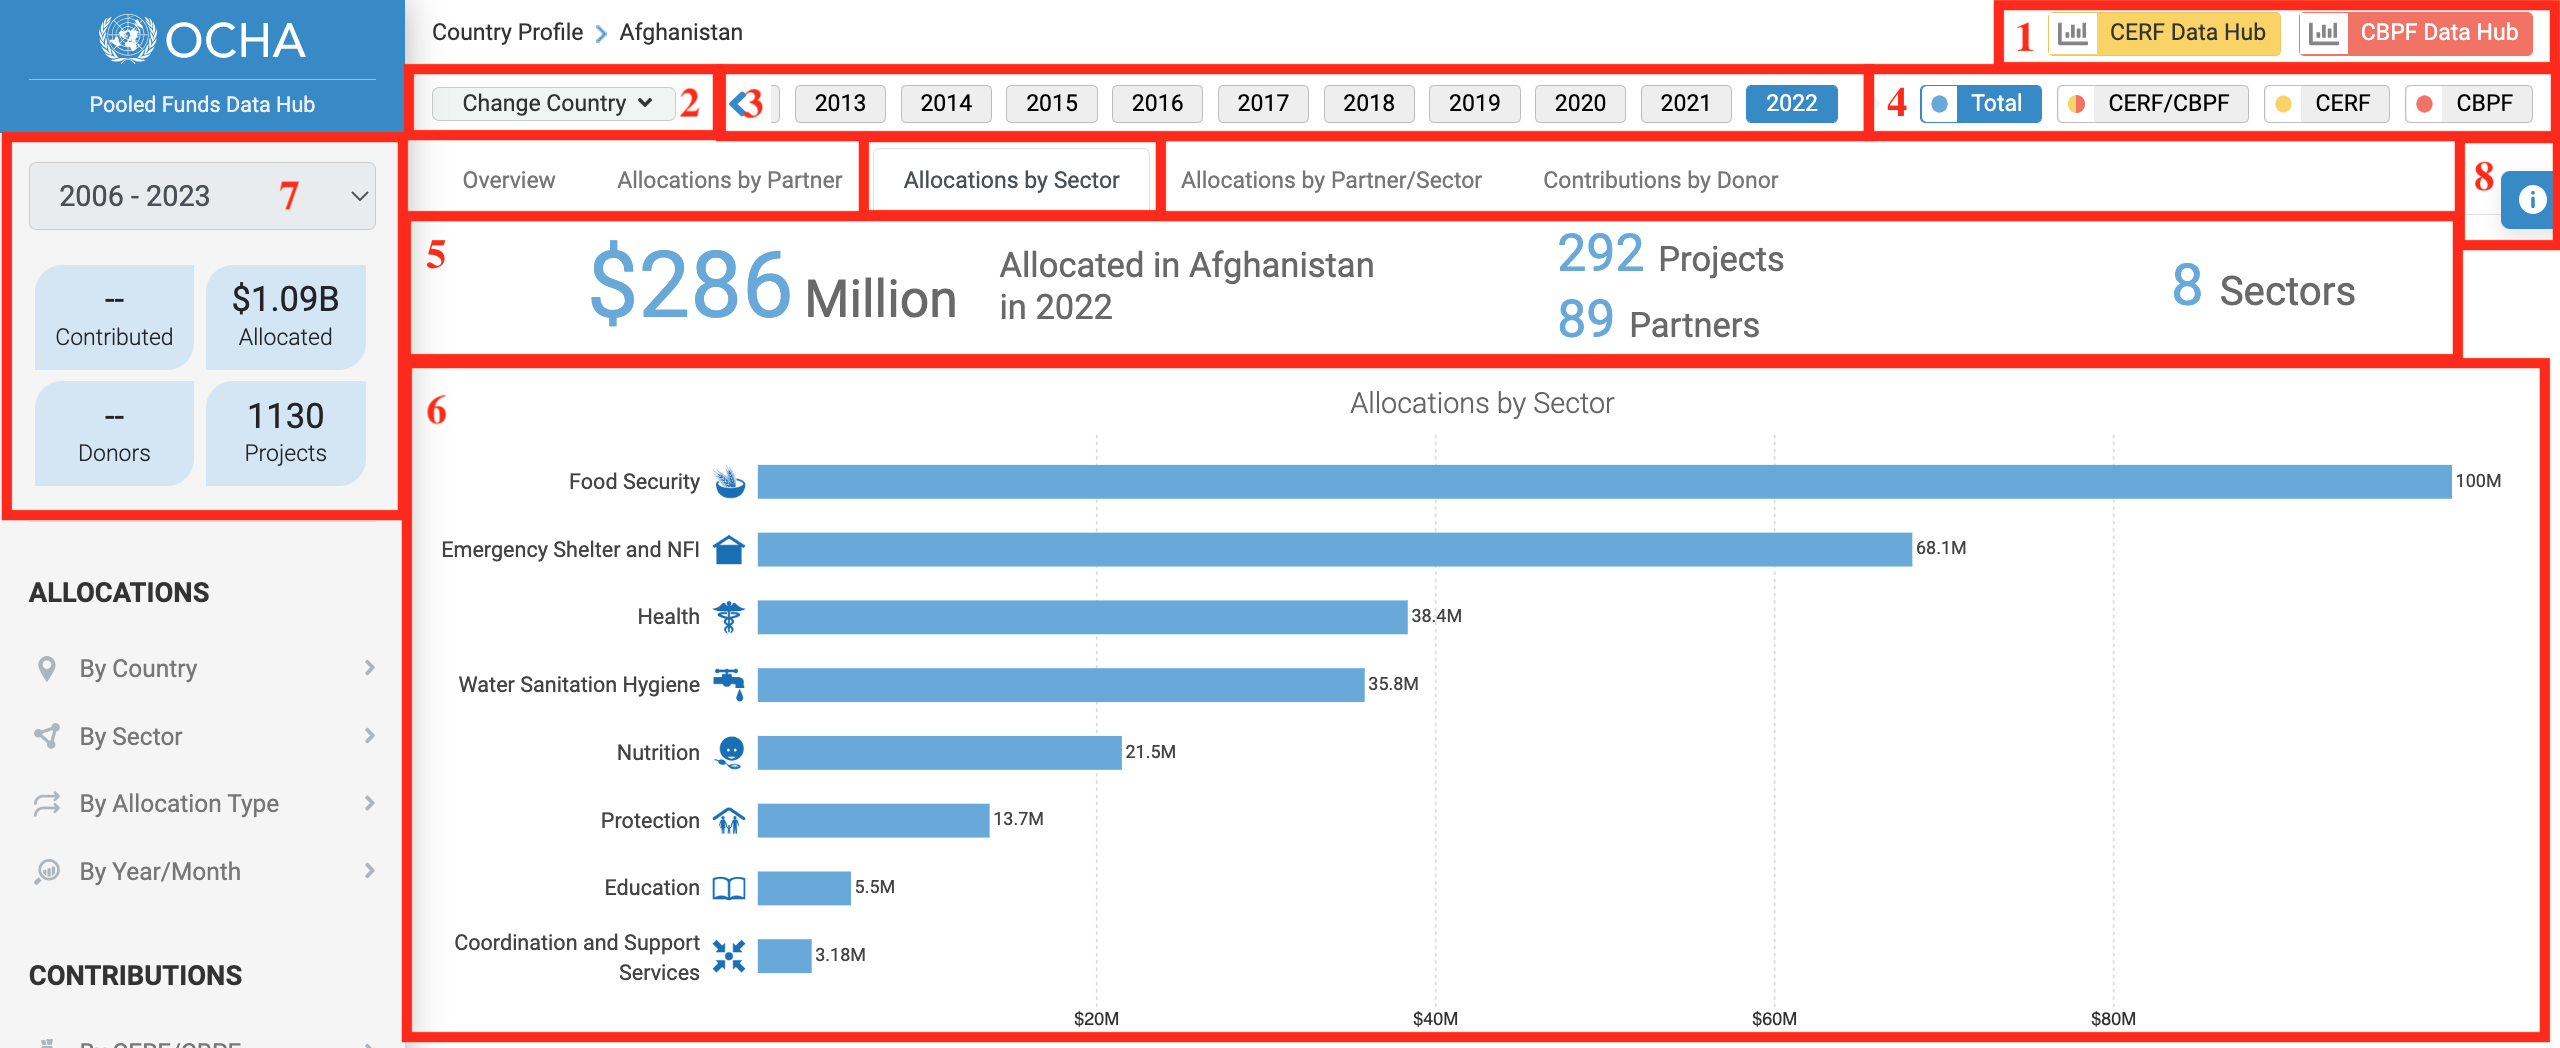Select the CERF/CBPF funding filter
Image resolution: width=2560 pixels, height=1048 pixels.
click(2152, 103)
